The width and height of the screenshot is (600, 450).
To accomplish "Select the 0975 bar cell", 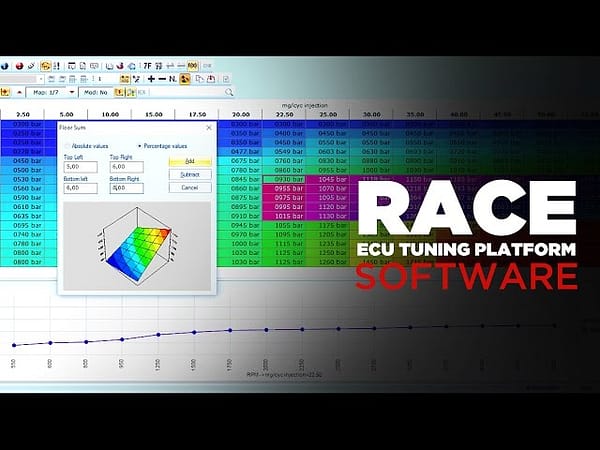I will [x=284, y=197].
